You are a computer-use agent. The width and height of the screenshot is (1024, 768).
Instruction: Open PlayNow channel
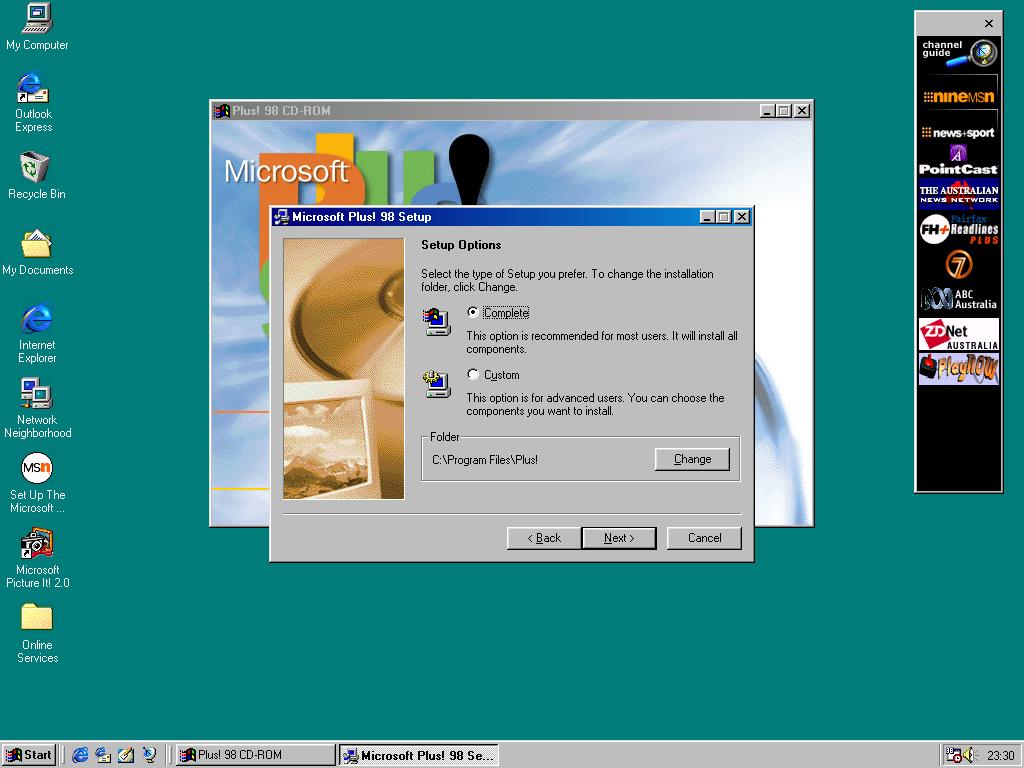959,369
